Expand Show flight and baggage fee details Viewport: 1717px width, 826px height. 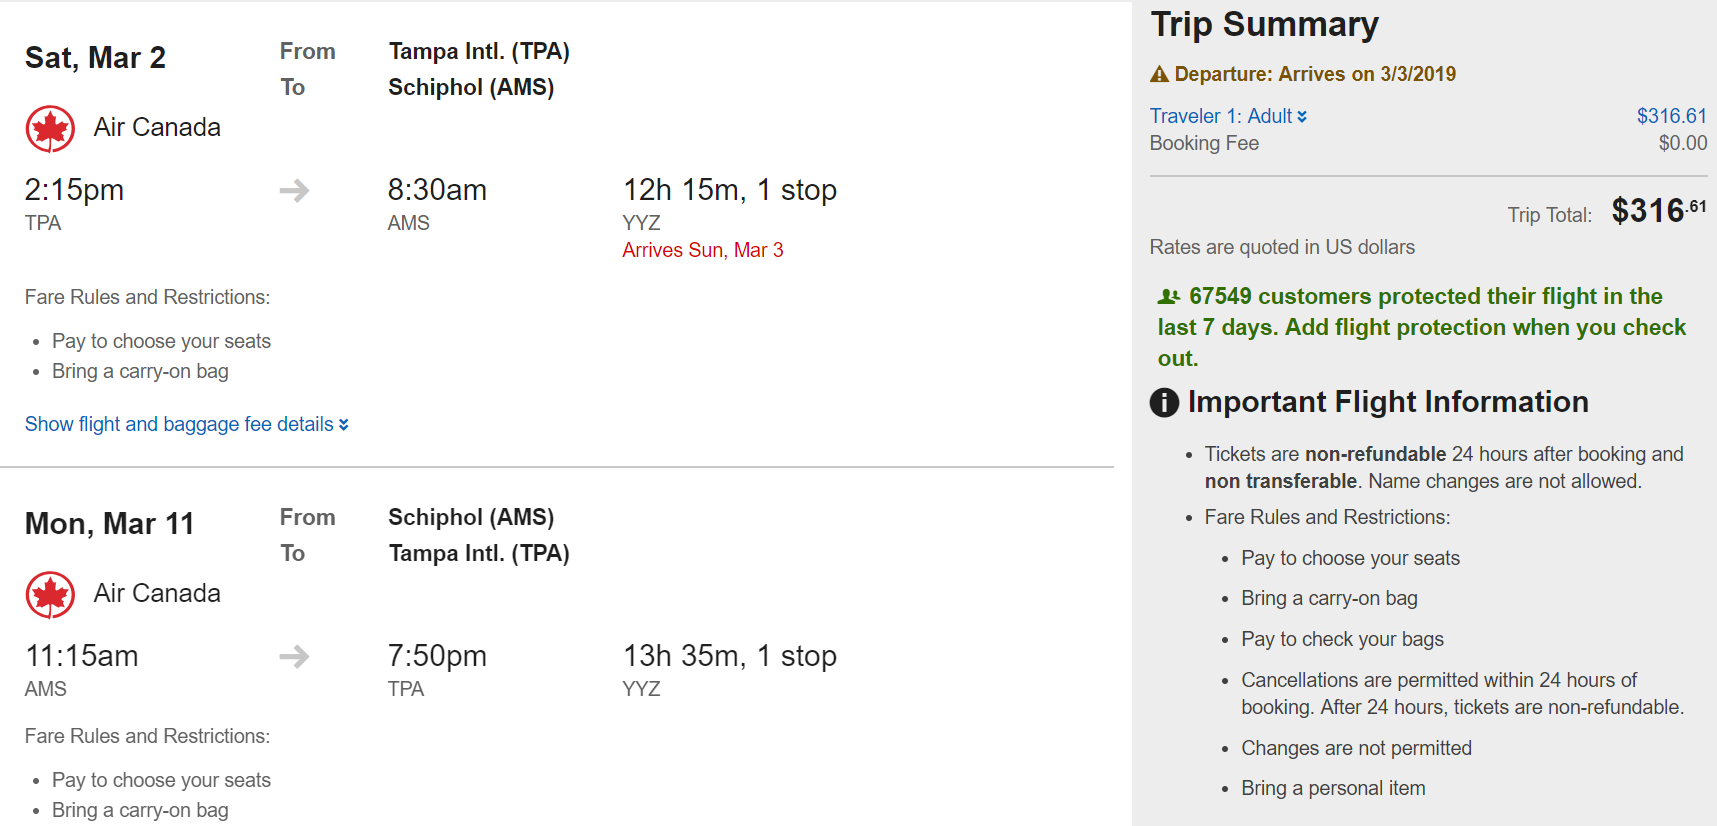tap(180, 424)
